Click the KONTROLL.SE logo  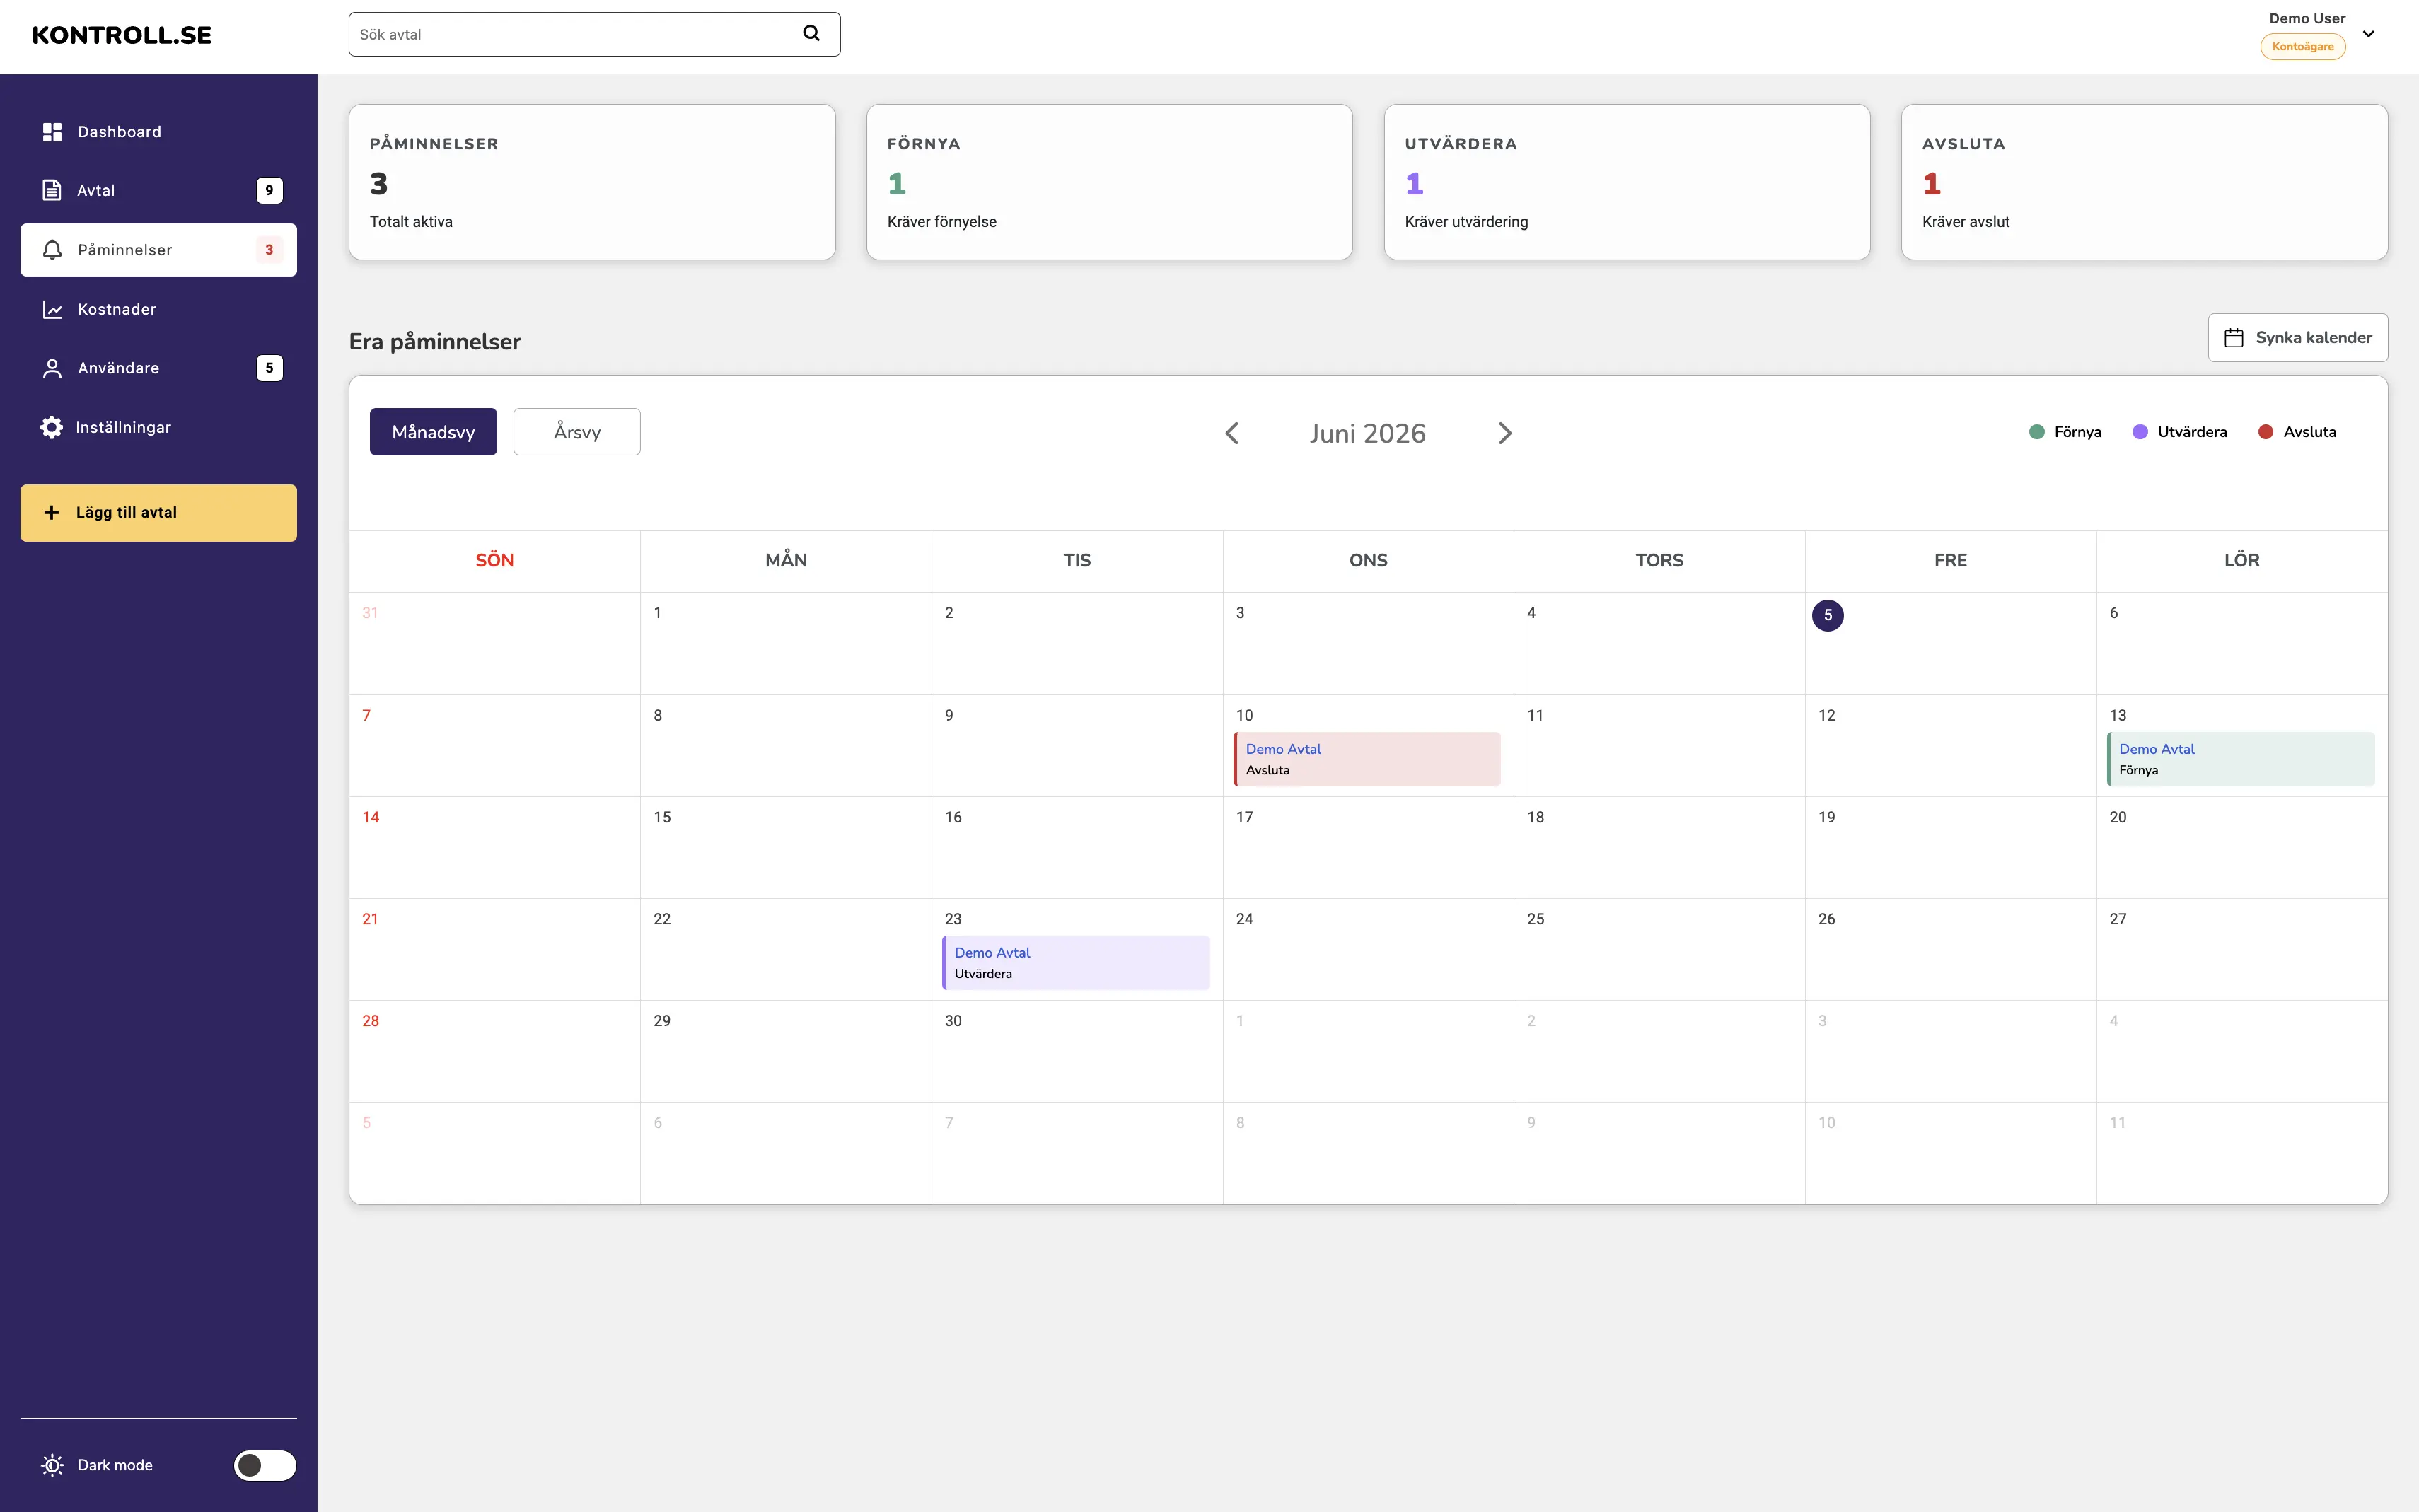point(122,35)
